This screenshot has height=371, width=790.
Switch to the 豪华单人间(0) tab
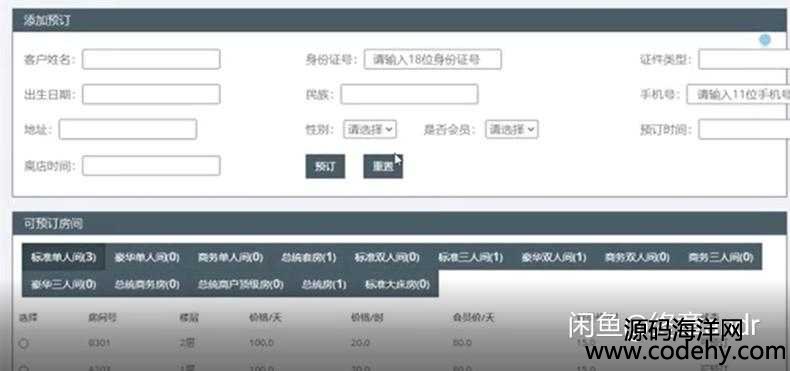tap(147, 257)
